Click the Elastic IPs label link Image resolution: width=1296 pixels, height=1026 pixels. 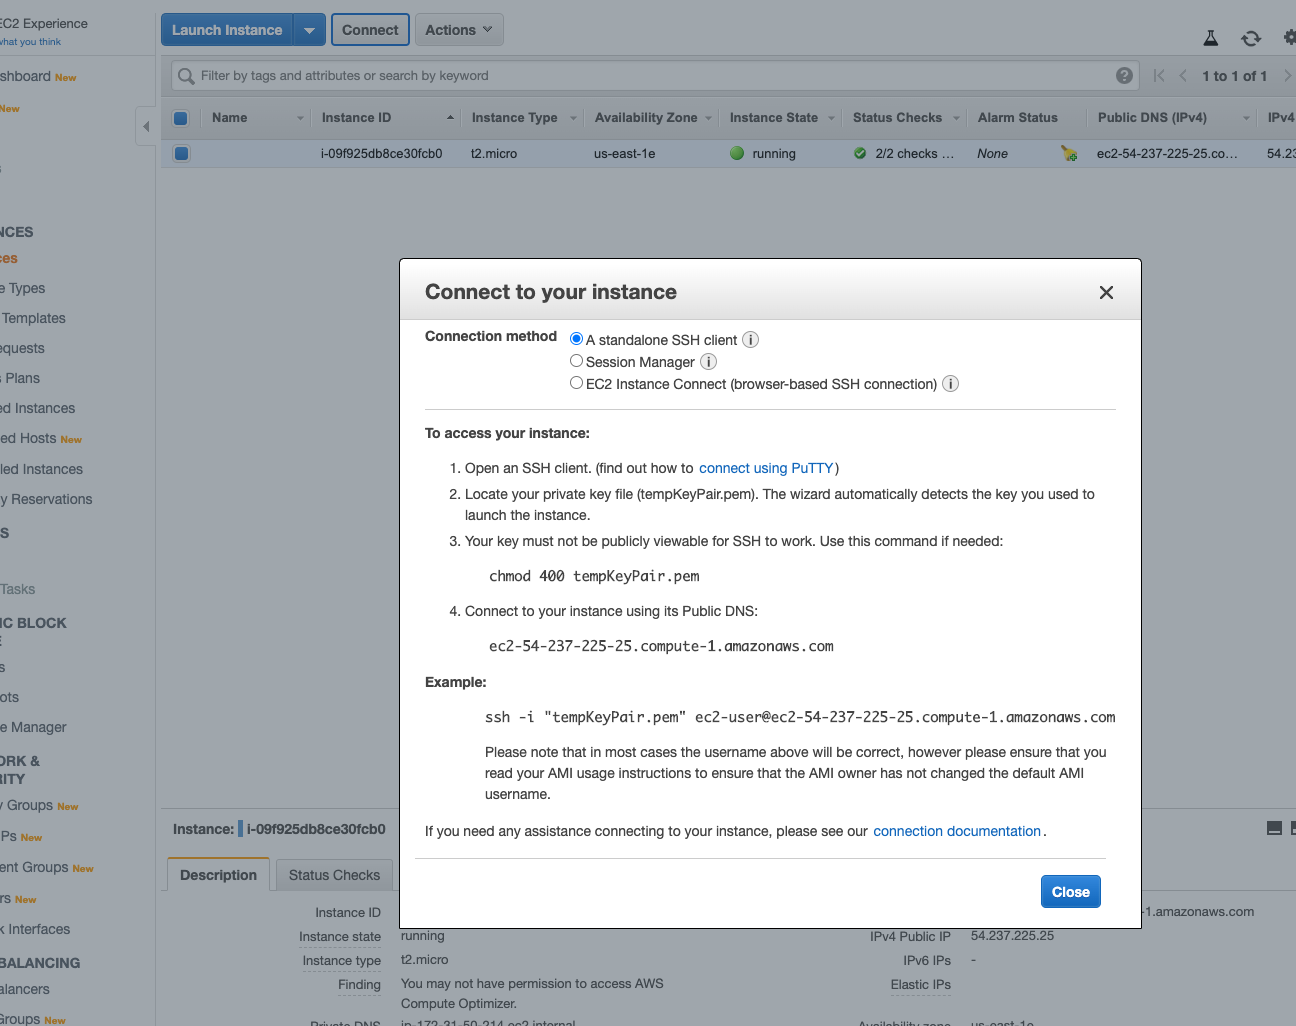tap(920, 985)
